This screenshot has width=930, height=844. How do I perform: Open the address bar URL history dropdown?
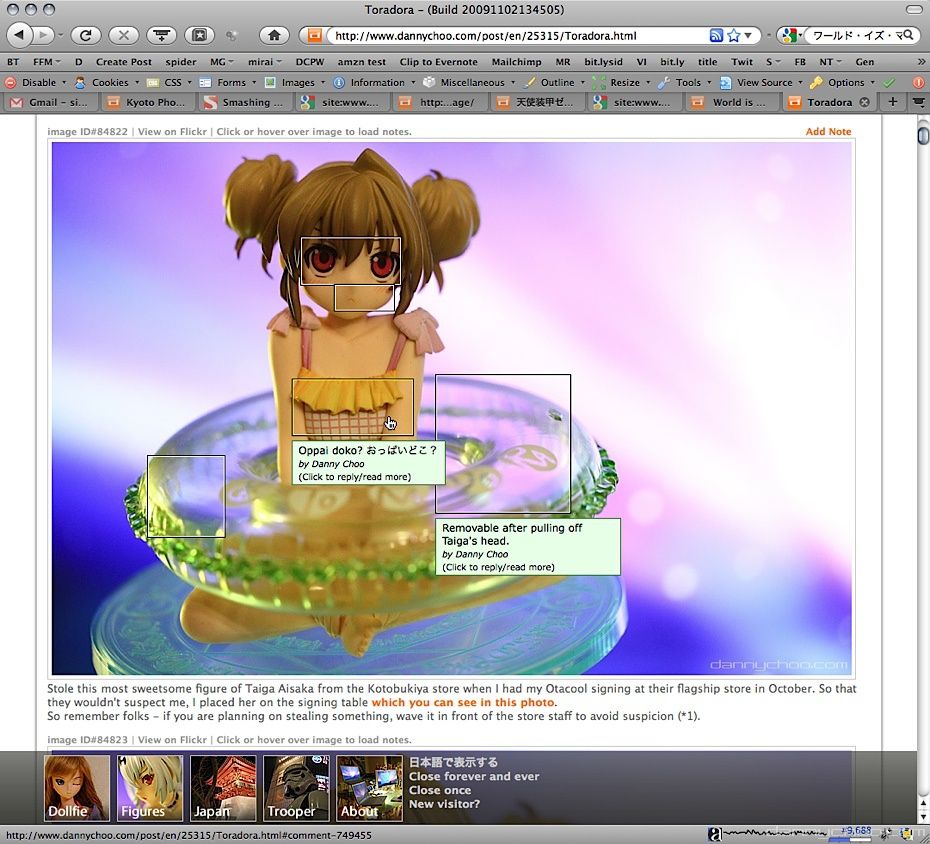[x=748, y=36]
